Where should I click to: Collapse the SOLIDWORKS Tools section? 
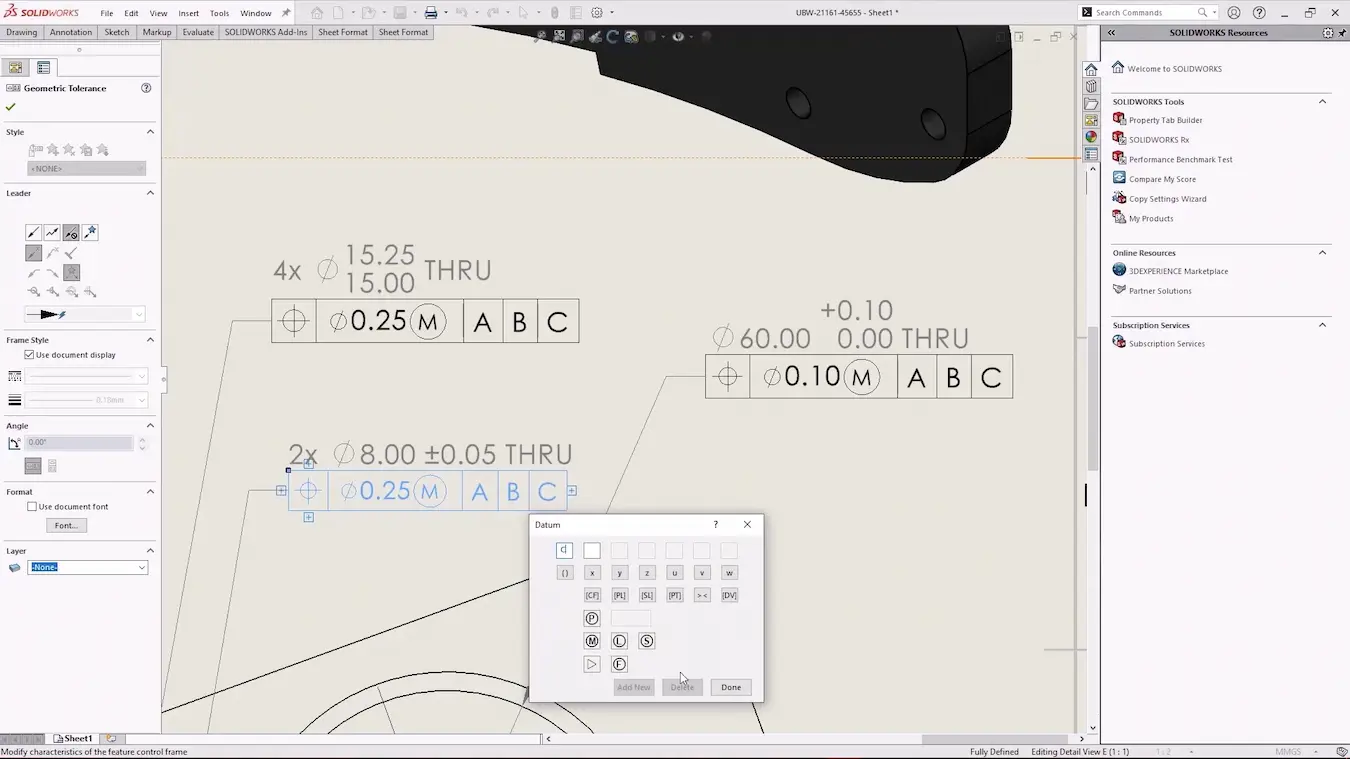click(x=1322, y=102)
